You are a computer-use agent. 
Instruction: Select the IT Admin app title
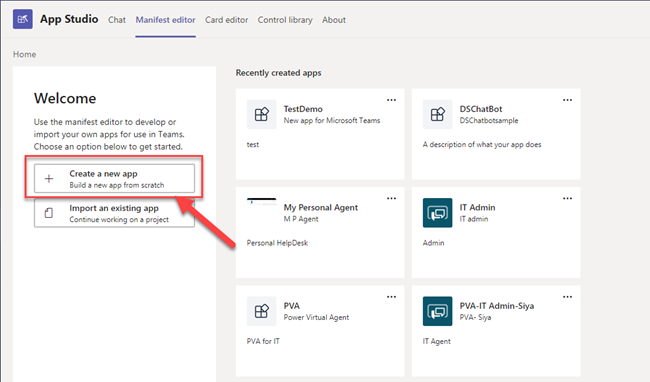(477, 208)
